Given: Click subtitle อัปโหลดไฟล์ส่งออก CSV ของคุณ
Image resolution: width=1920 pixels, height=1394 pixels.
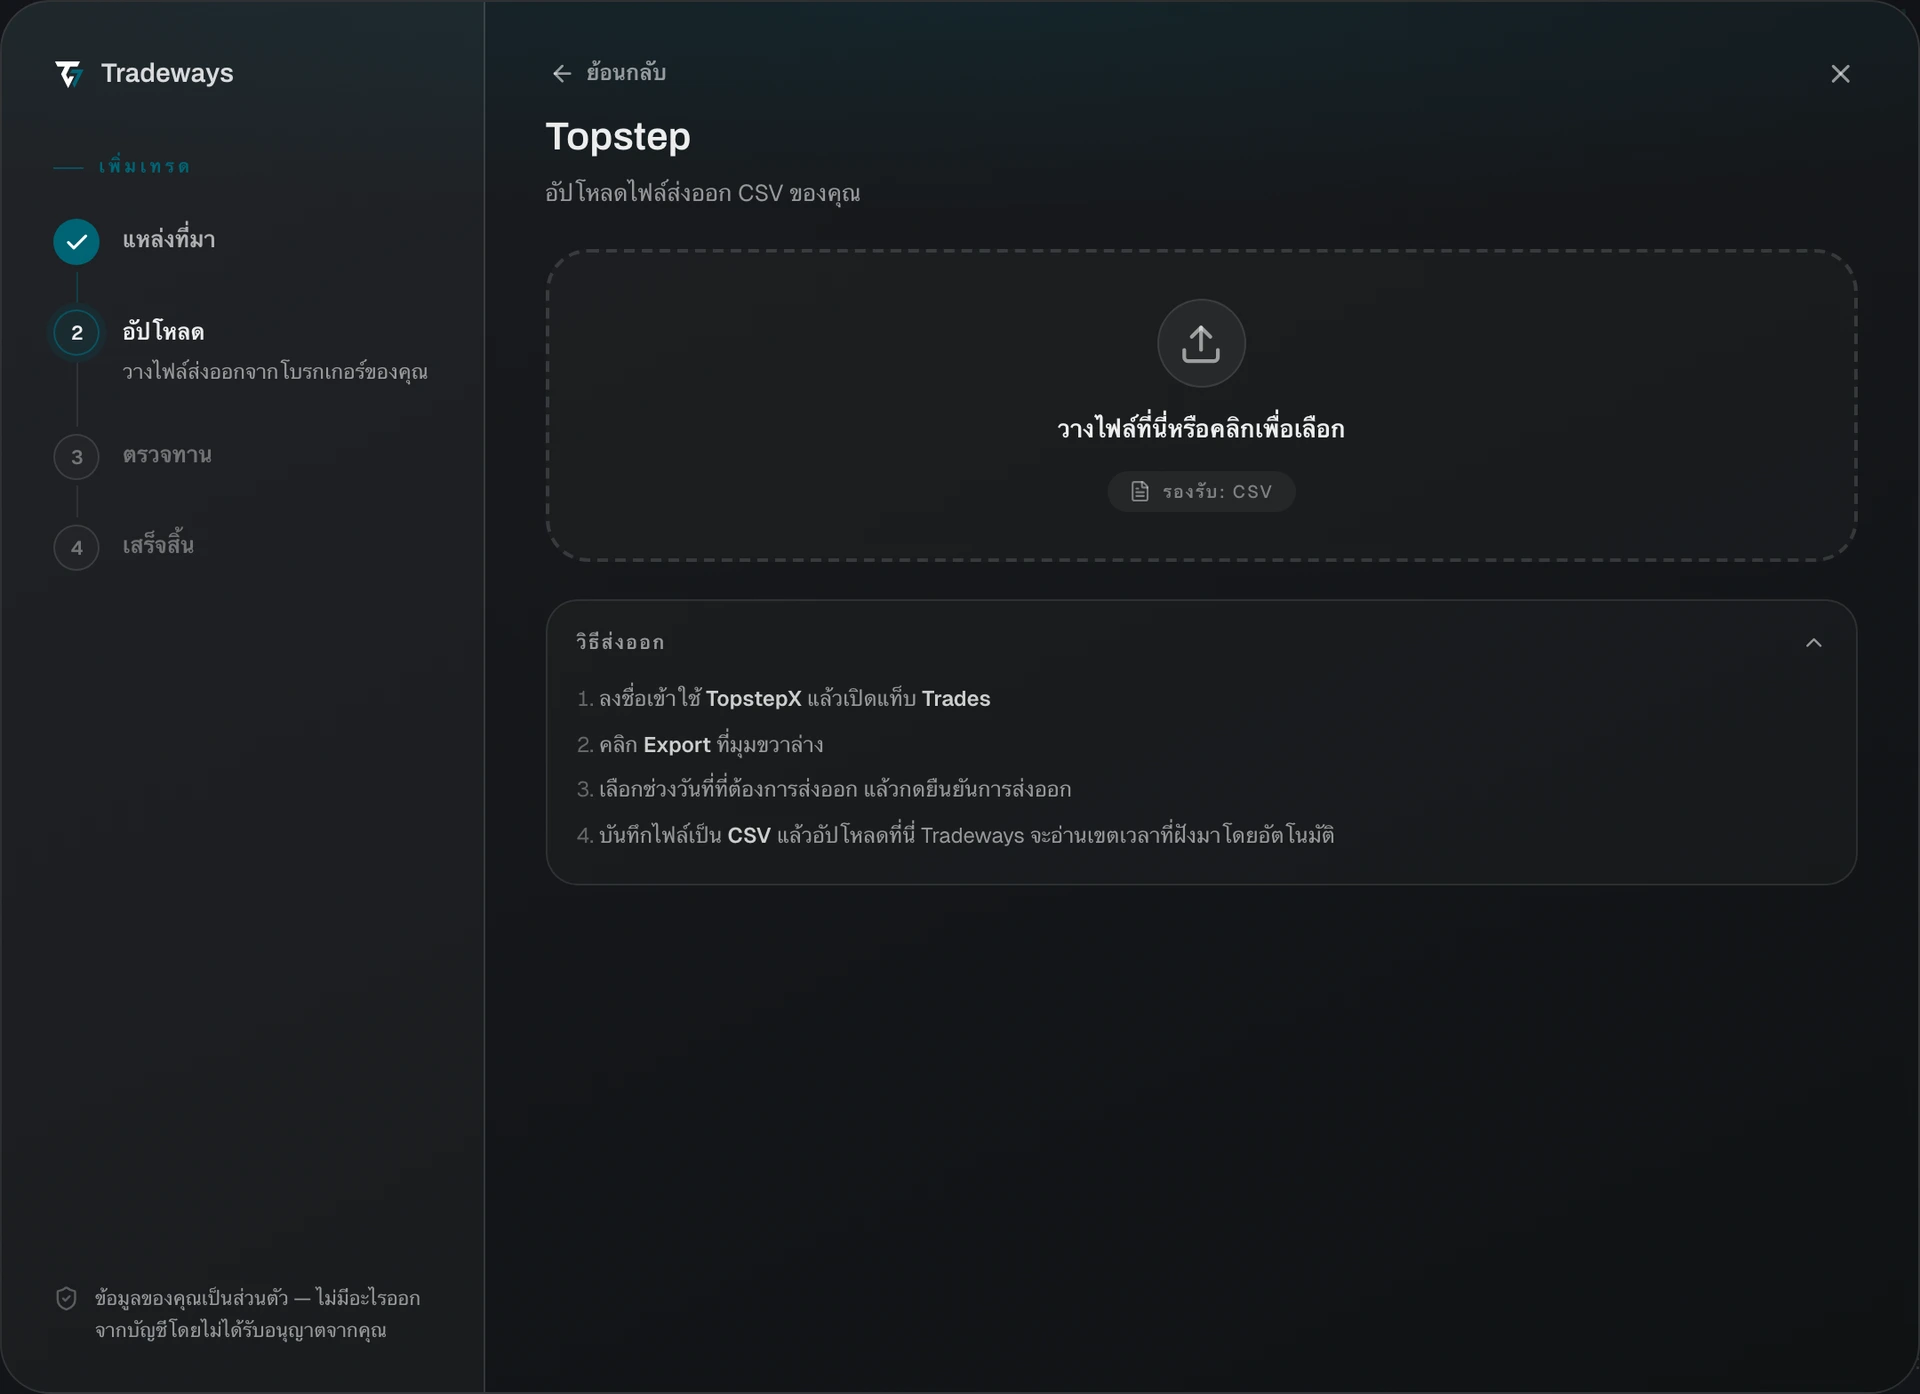Looking at the screenshot, I should (x=703, y=193).
